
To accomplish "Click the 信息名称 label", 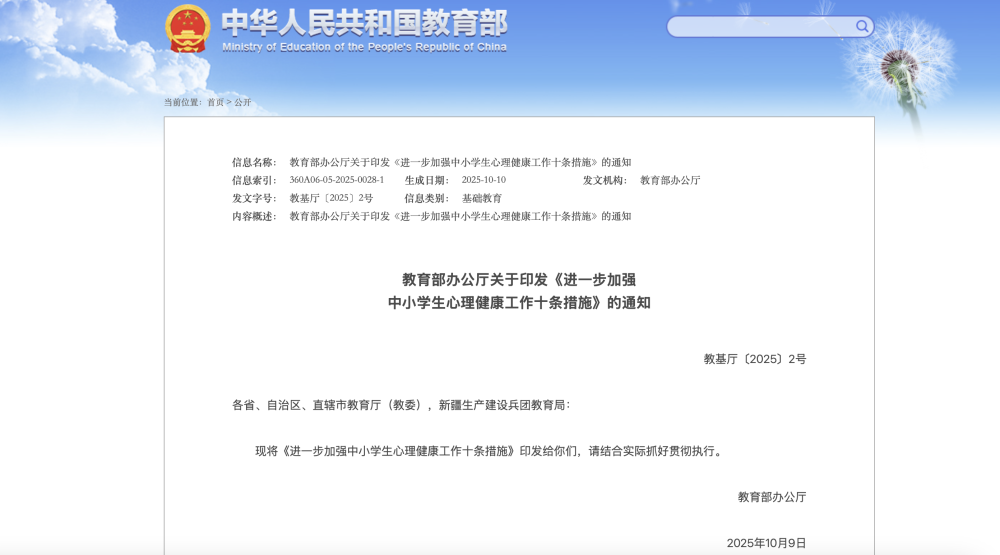I will 254,162.
